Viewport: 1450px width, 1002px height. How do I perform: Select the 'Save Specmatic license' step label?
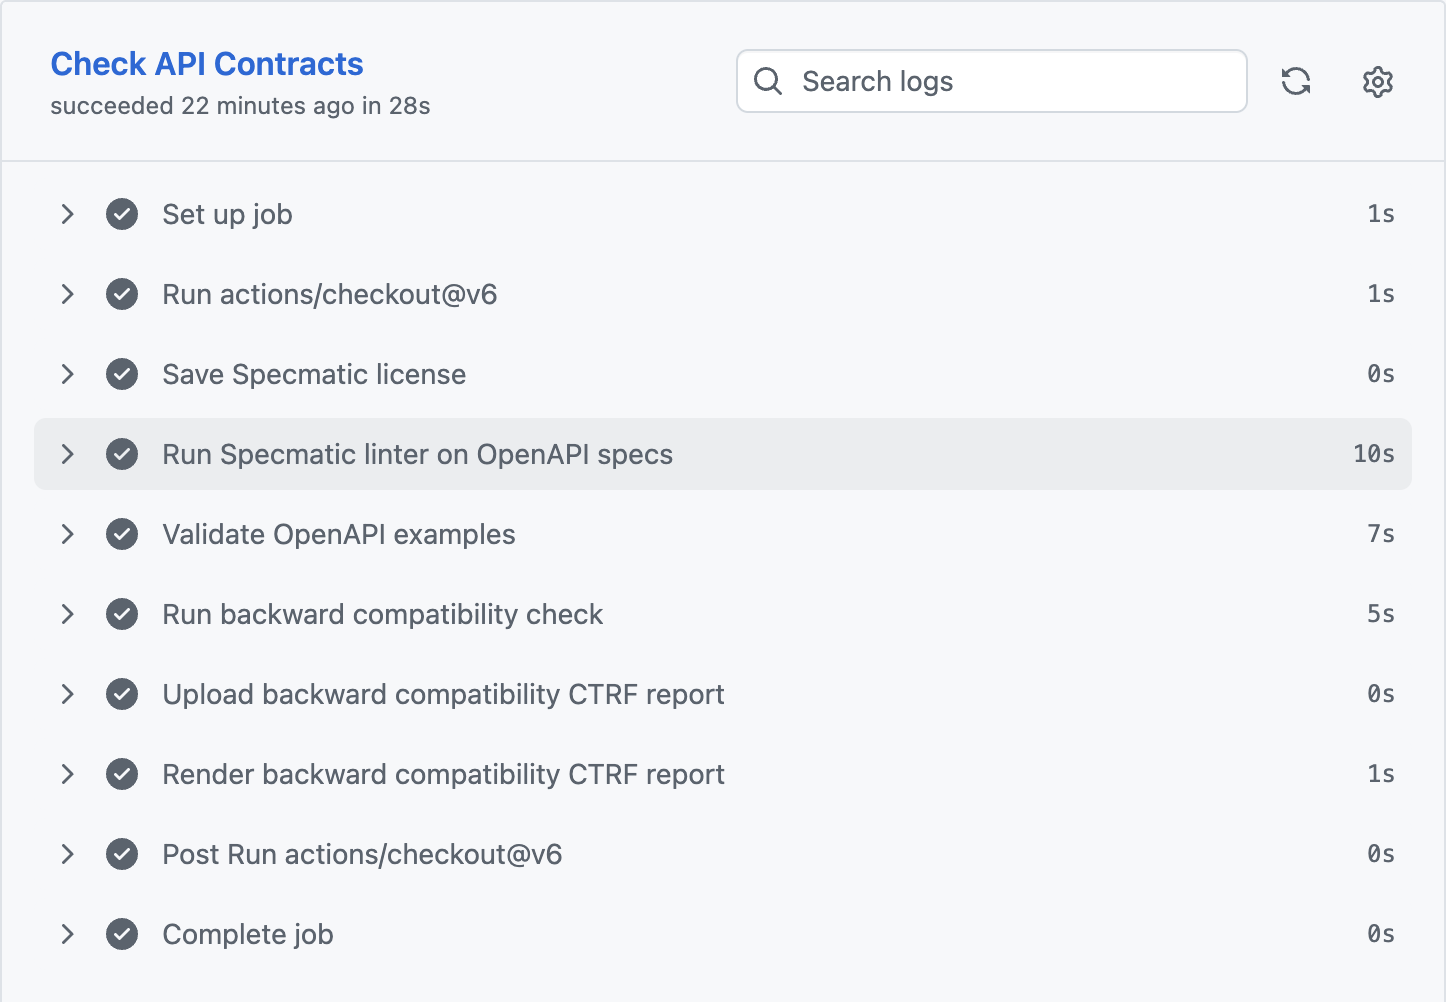point(314,375)
